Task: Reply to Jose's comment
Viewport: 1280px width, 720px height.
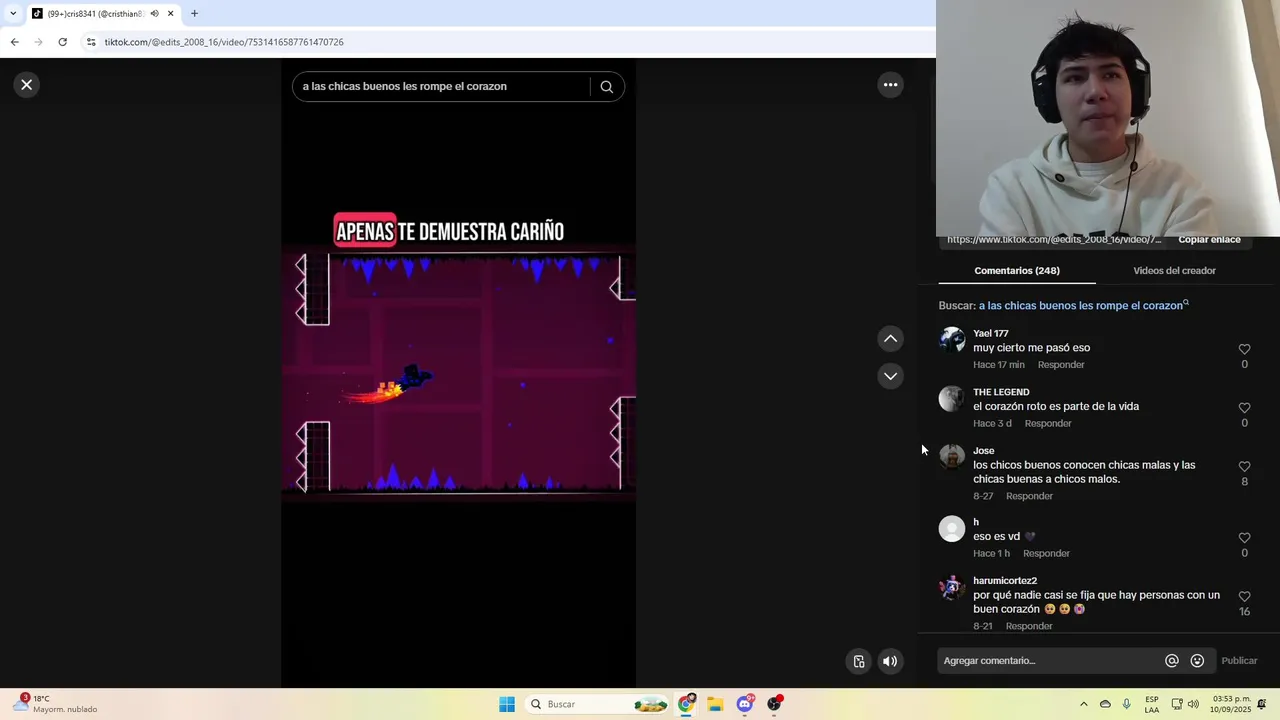Action: (x=1029, y=497)
